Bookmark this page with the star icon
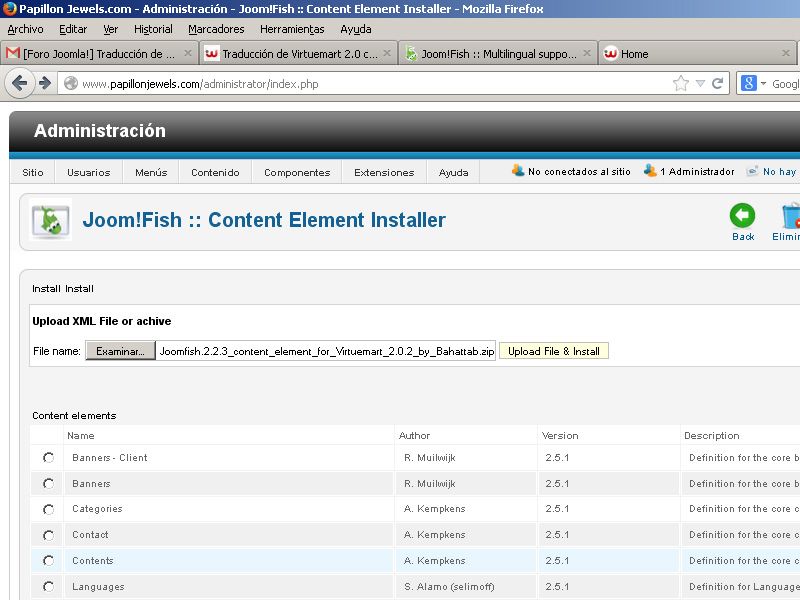The width and height of the screenshot is (800, 600). (x=681, y=83)
